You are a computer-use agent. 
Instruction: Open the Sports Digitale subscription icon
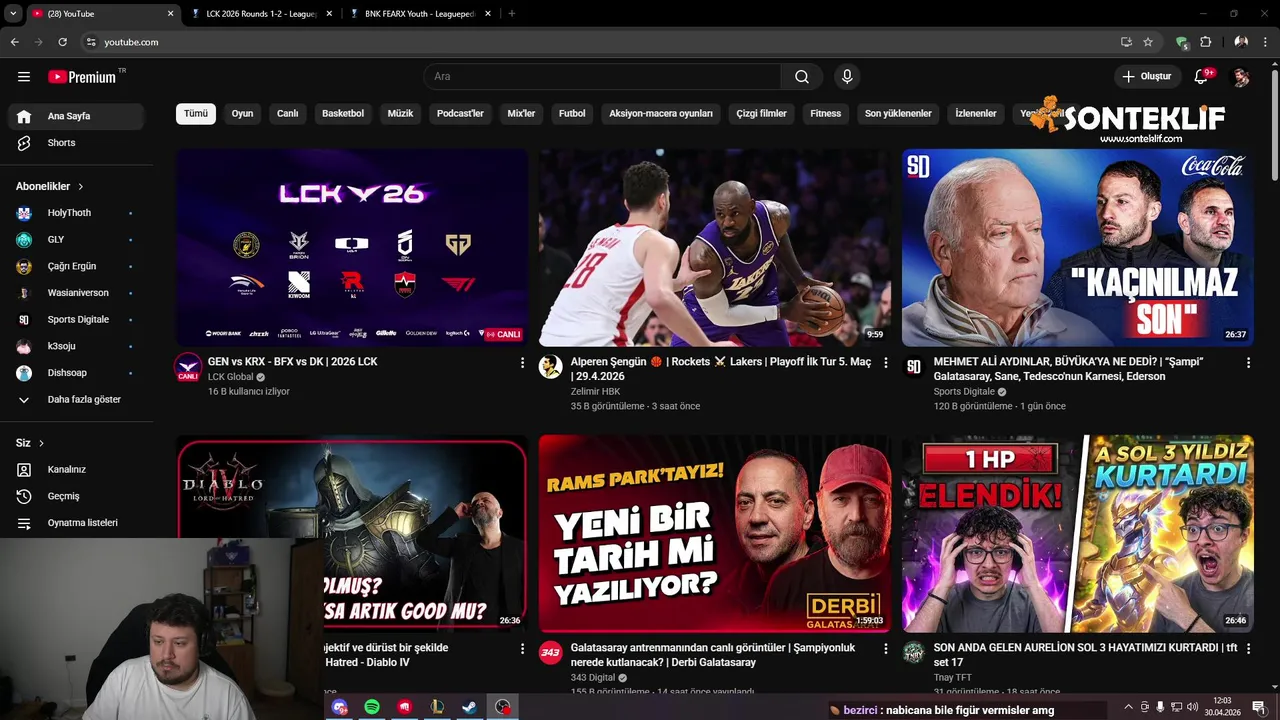click(x=24, y=320)
